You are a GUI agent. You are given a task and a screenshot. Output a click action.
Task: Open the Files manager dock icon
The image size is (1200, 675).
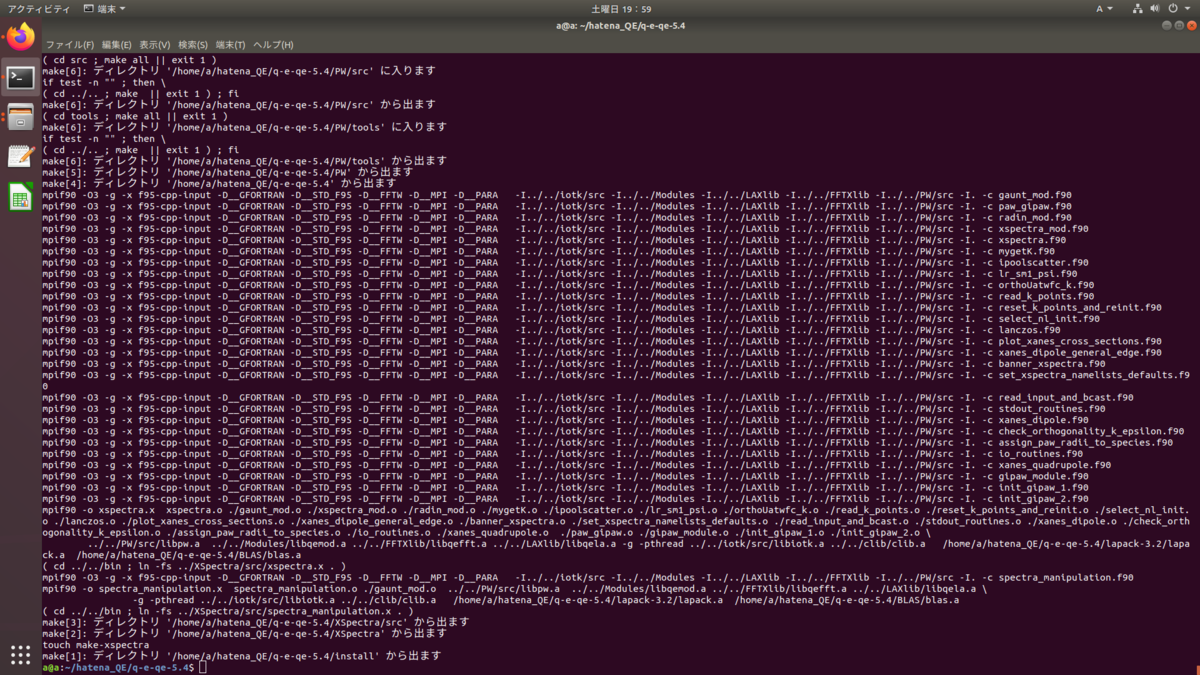[x=20, y=117]
